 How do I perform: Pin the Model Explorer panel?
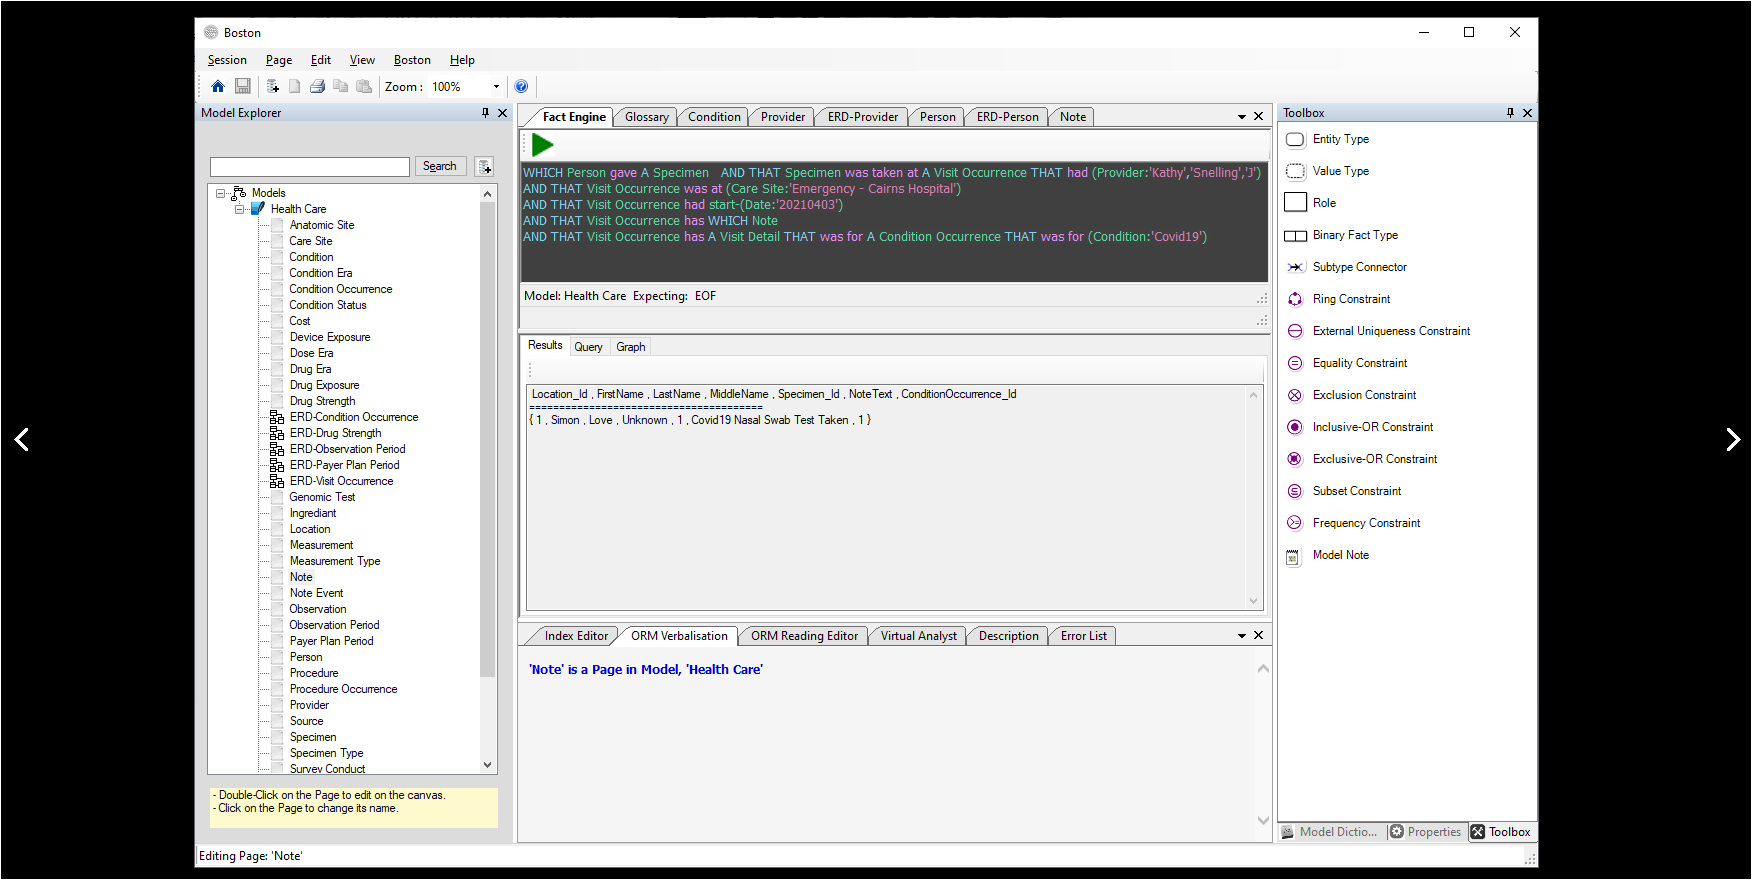[x=485, y=113]
